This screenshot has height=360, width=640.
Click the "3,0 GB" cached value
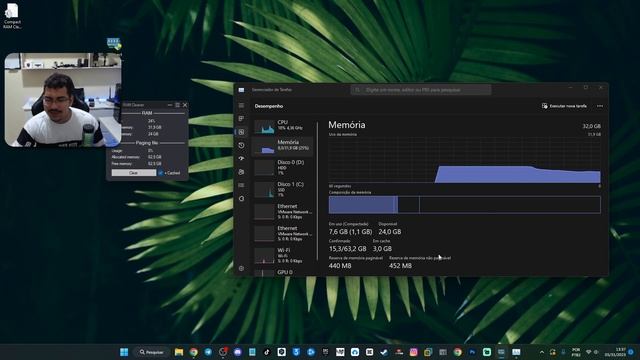click(x=382, y=249)
